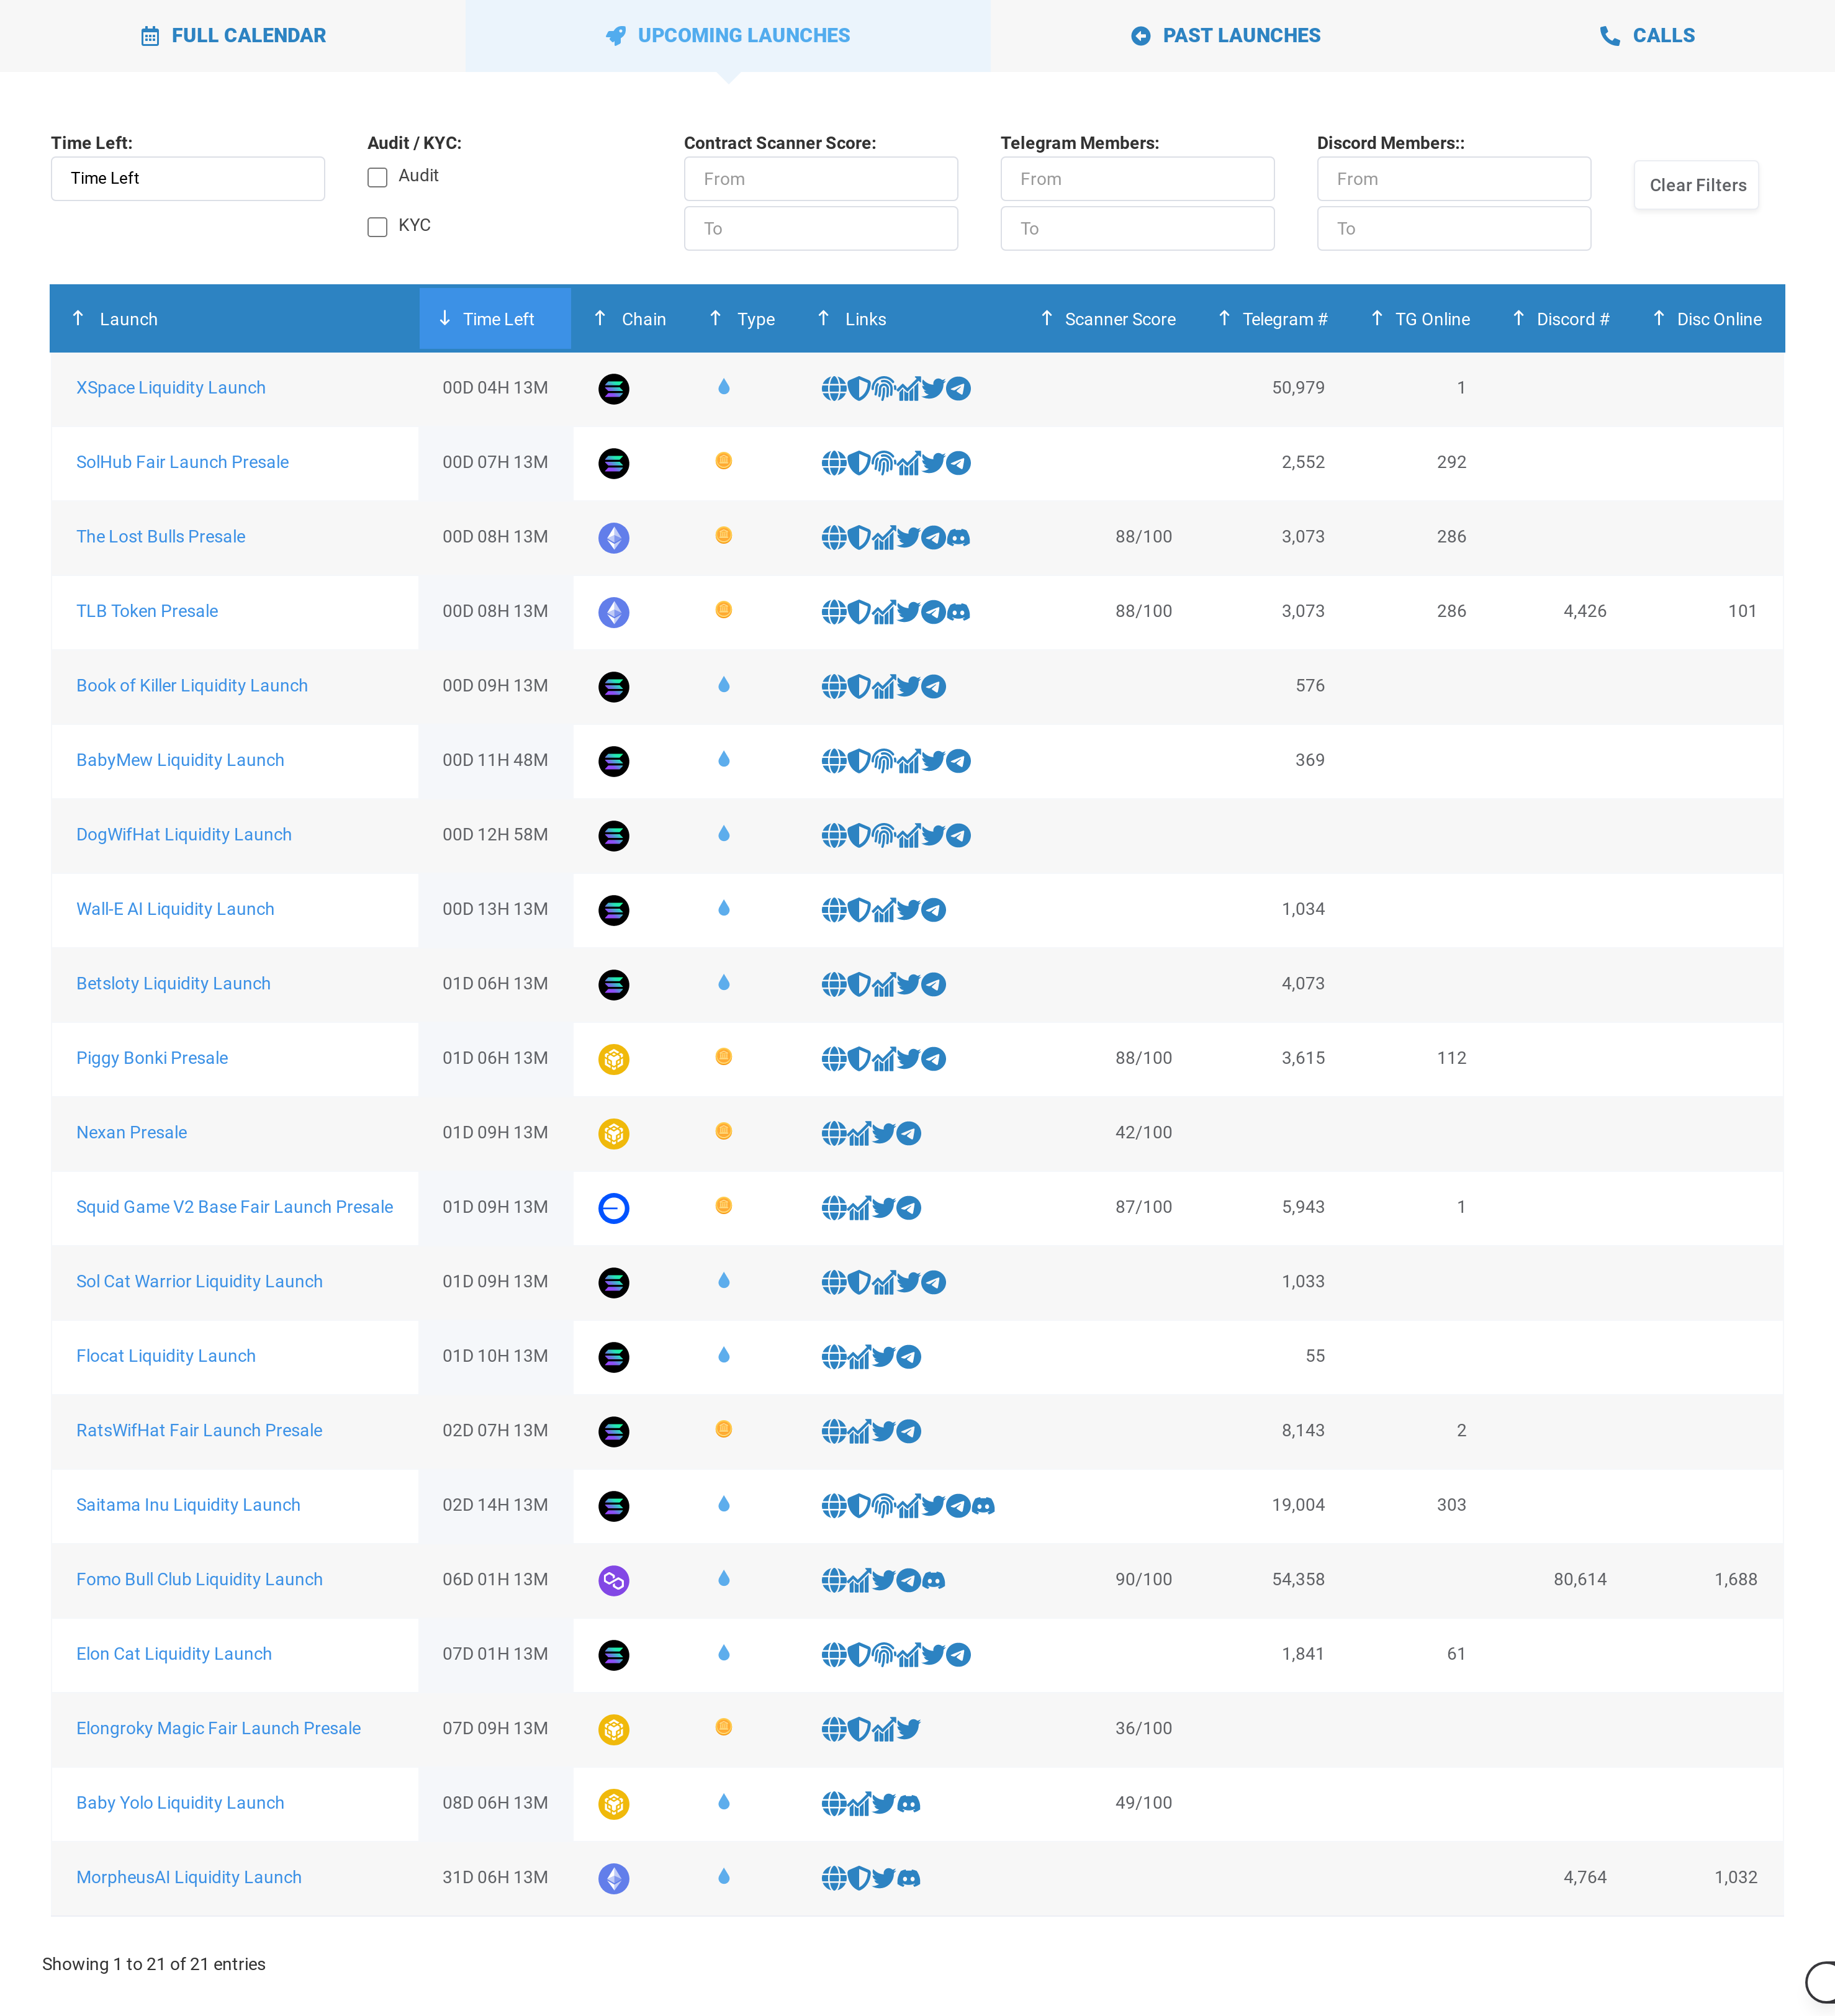The height and width of the screenshot is (2016, 1835).
Task: Open the Calls tab
Action: (x=1647, y=36)
